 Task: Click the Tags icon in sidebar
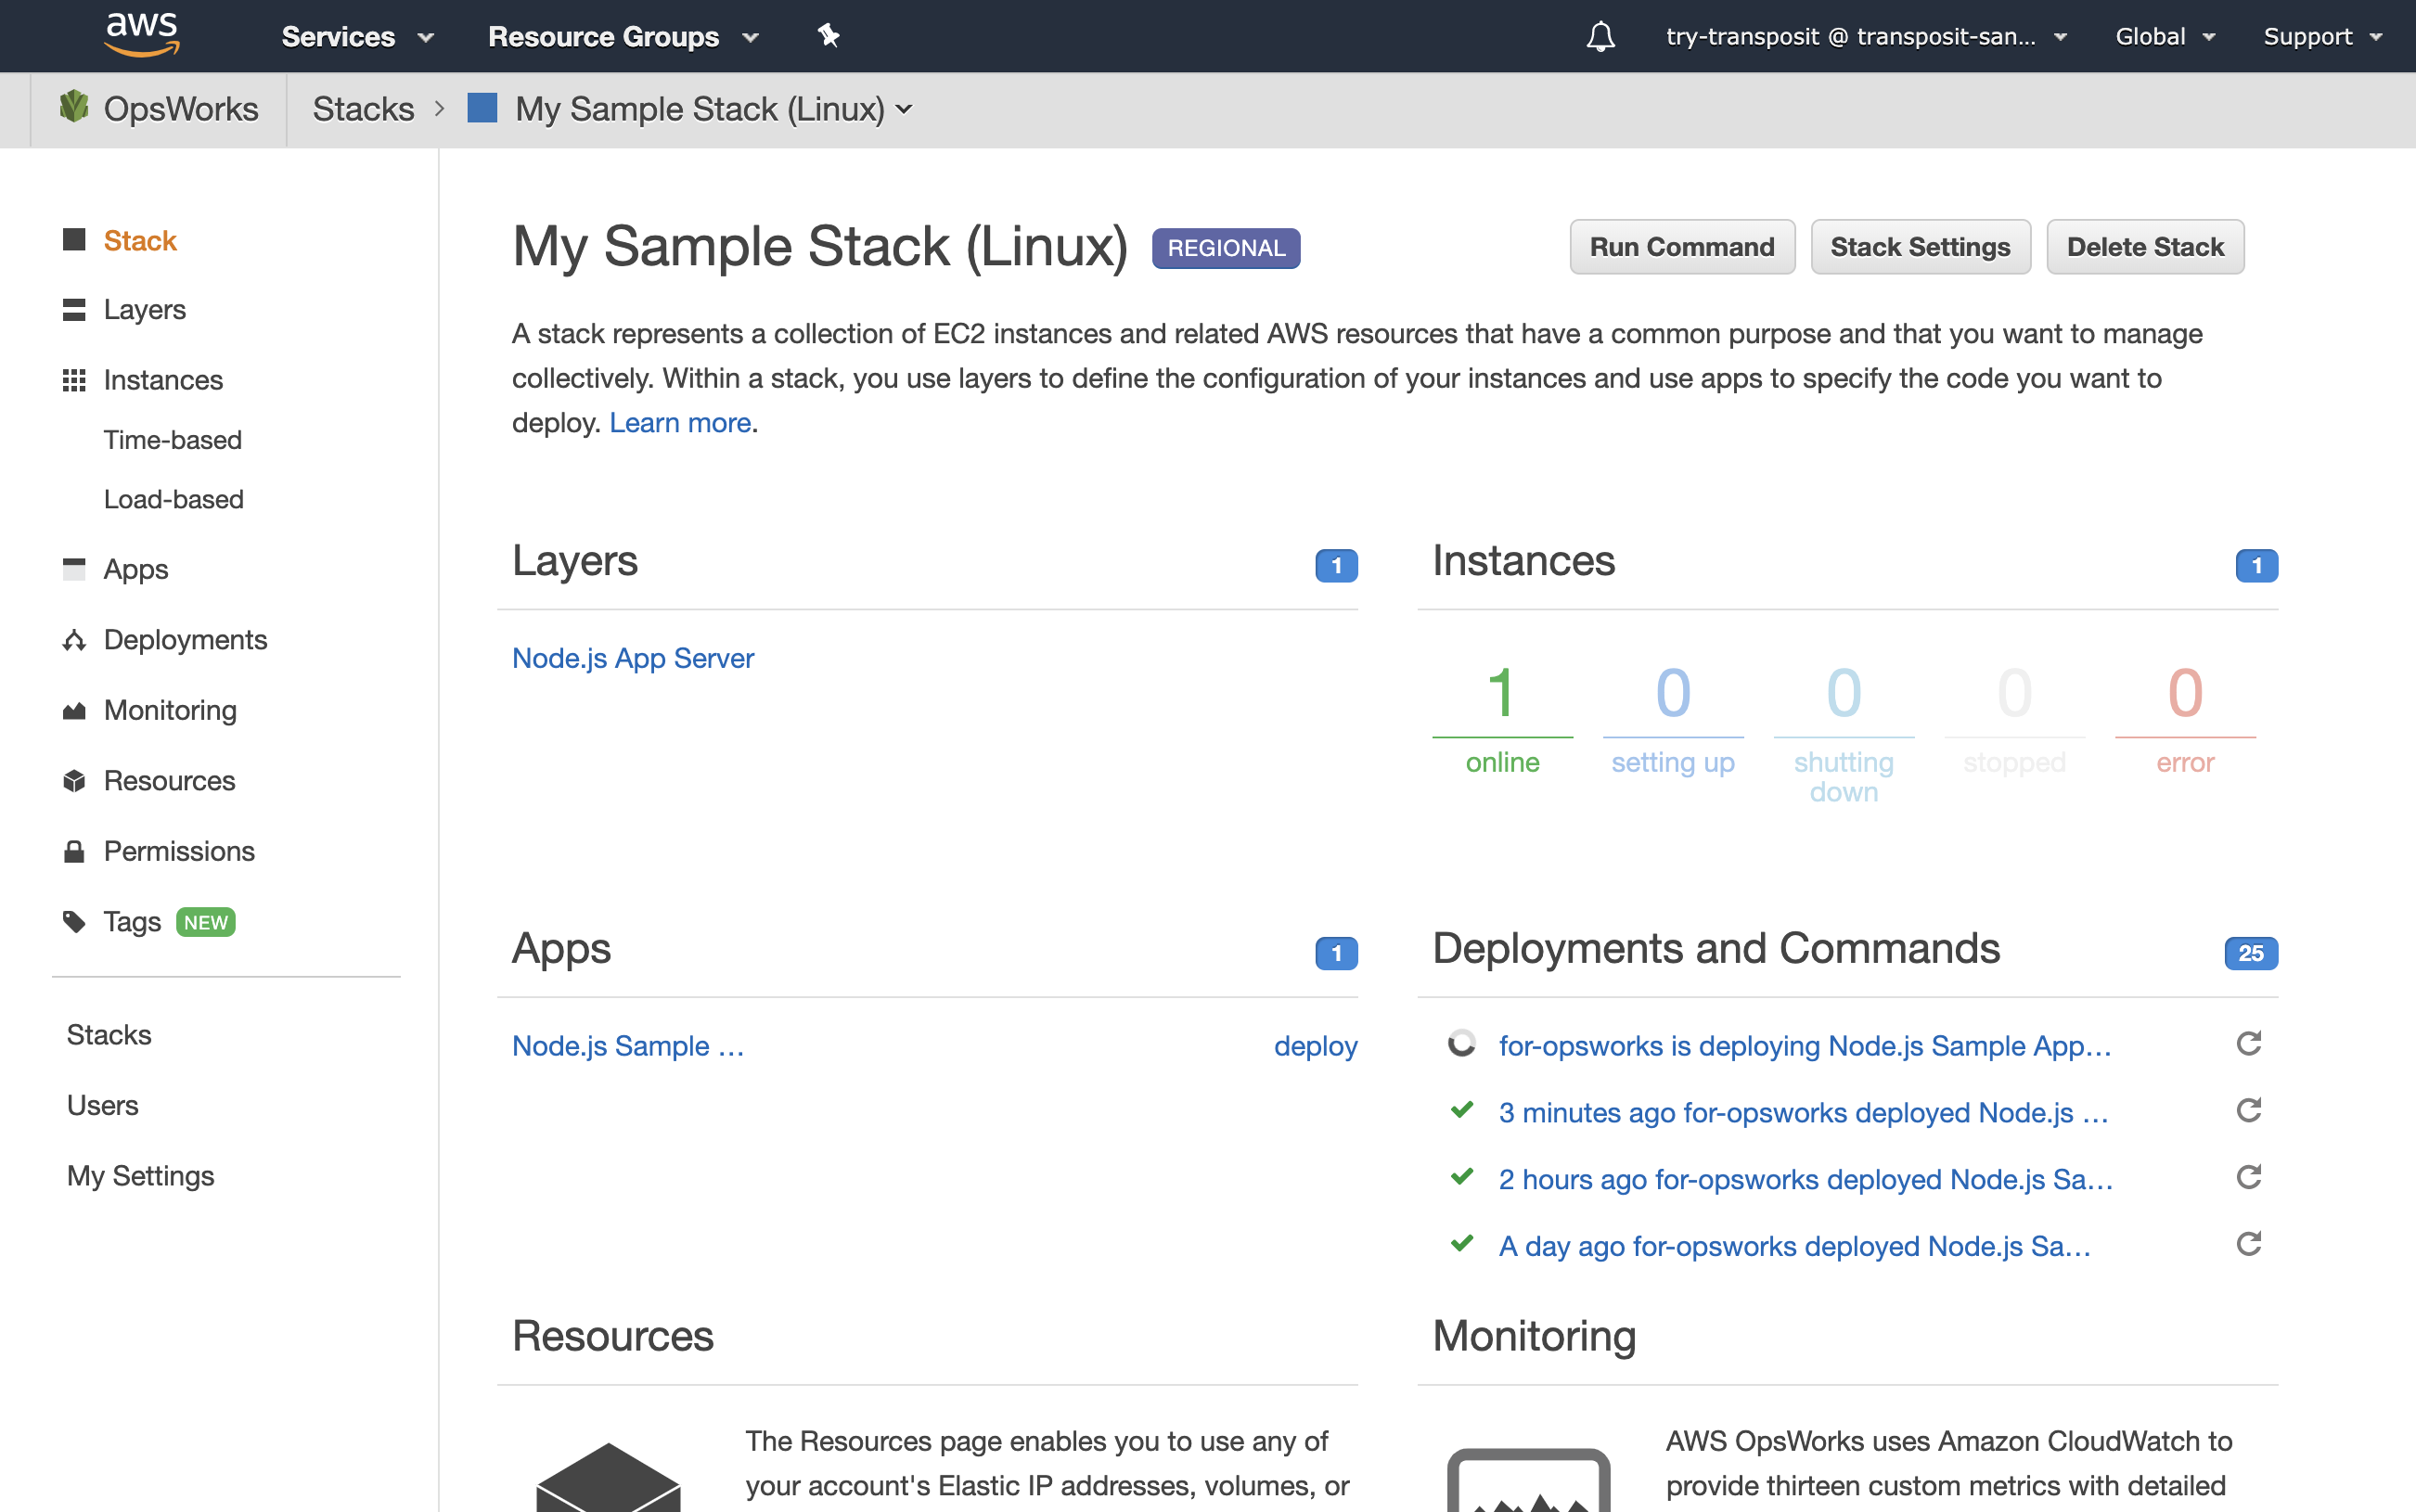[x=74, y=921]
